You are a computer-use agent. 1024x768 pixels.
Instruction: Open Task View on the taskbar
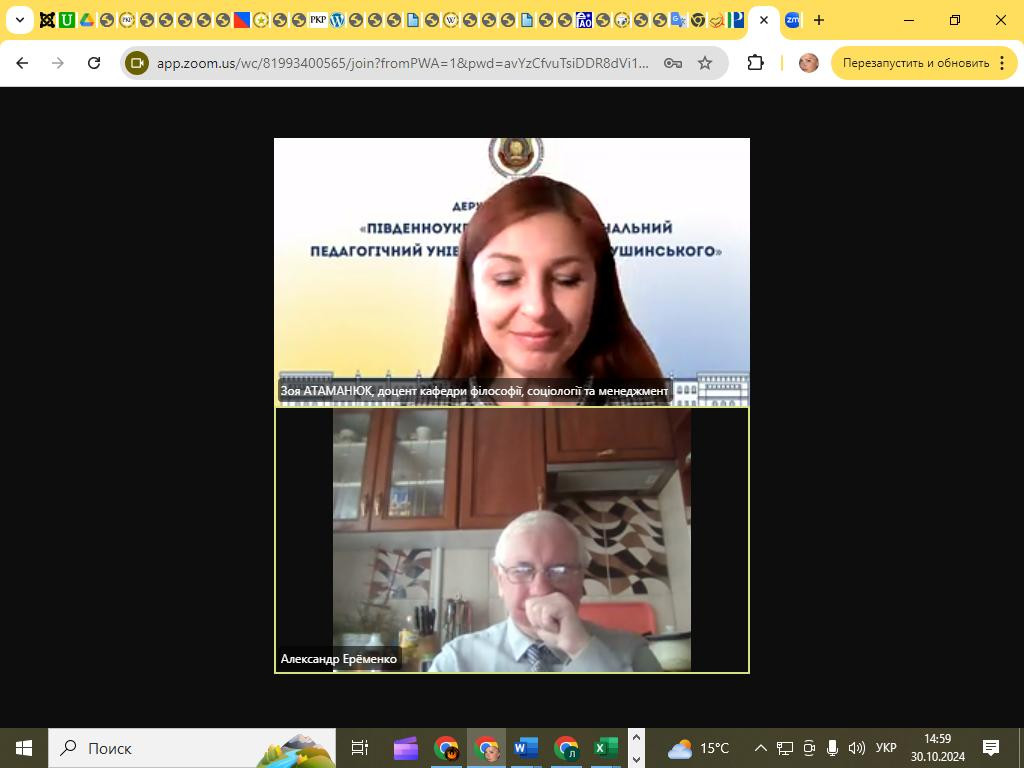[x=360, y=748]
